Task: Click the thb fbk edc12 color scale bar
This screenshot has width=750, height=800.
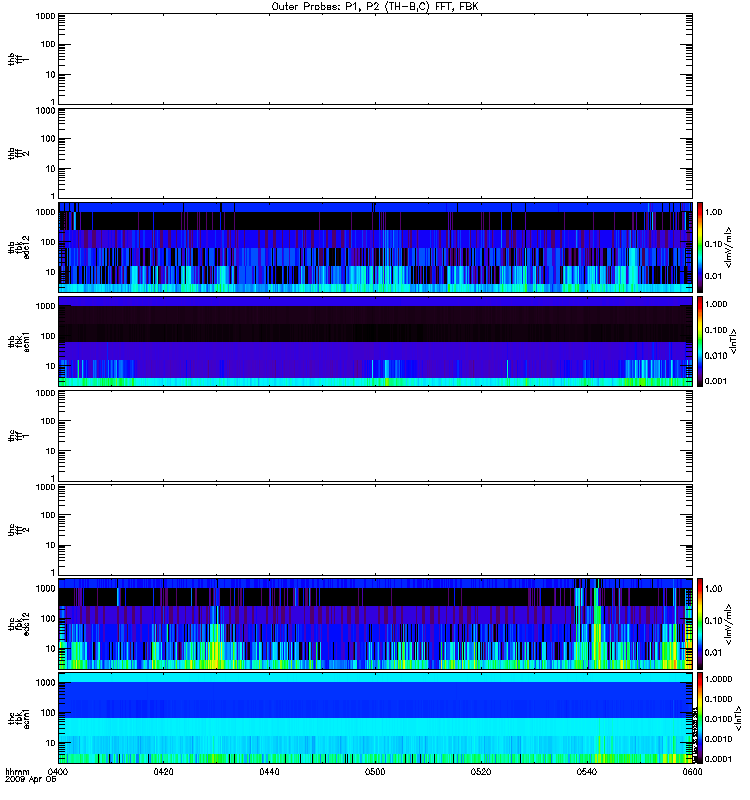Action: click(700, 247)
